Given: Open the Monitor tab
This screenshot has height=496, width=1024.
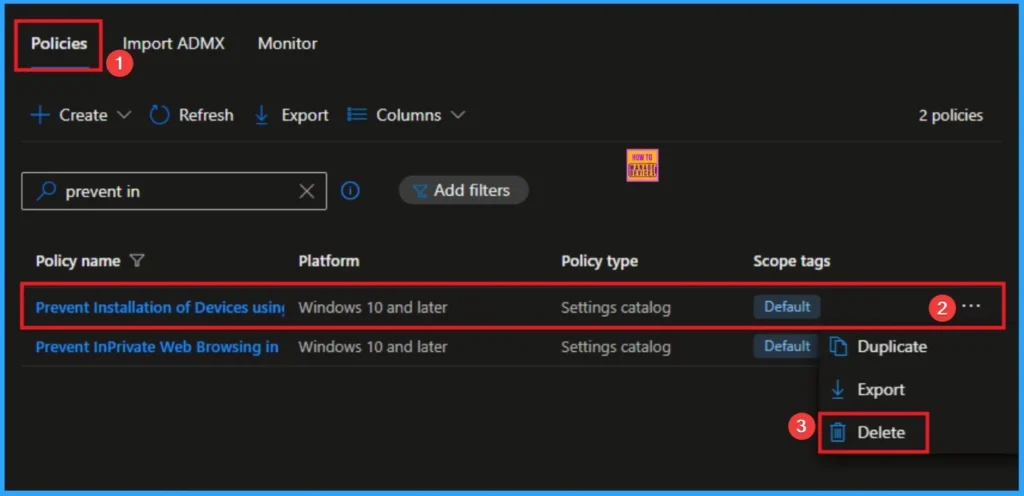Looking at the screenshot, I should [x=287, y=44].
